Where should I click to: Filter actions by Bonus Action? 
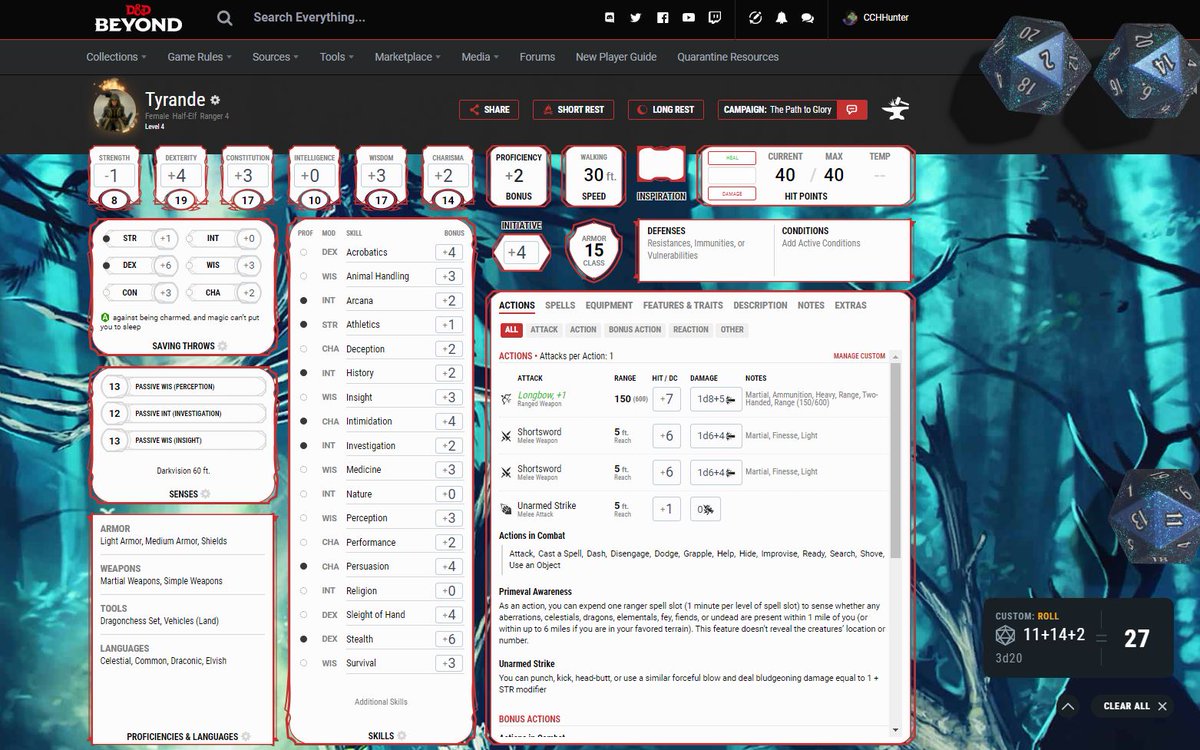[635, 330]
